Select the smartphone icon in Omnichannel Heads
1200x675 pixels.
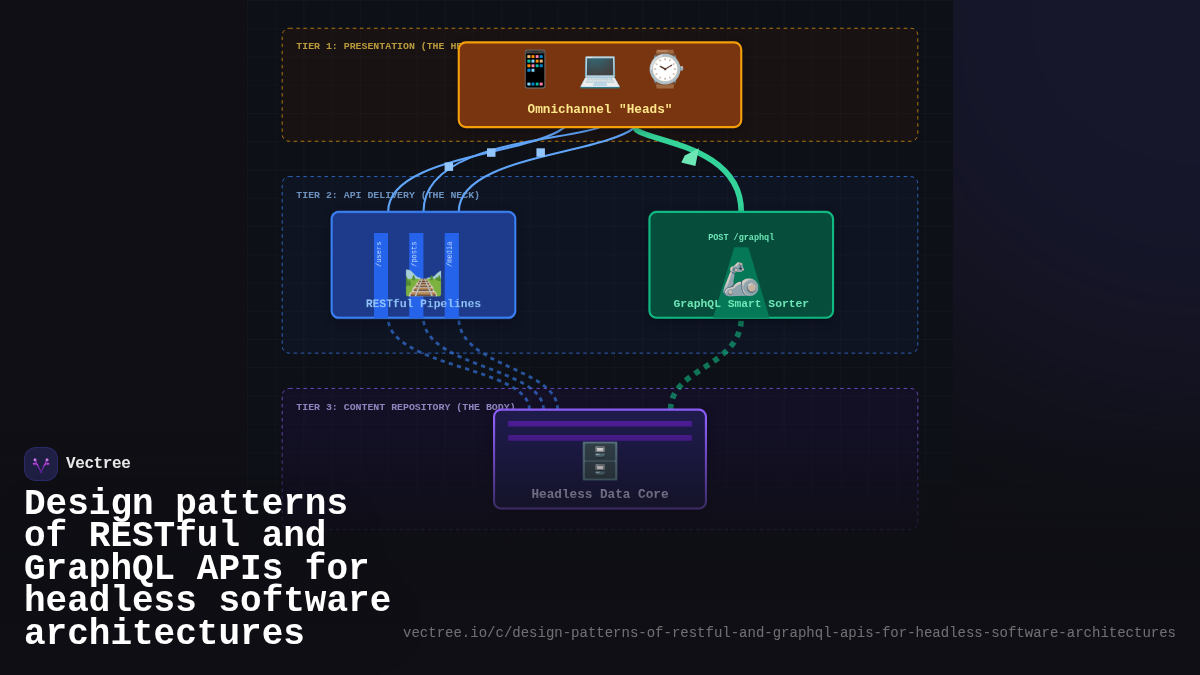(534, 69)
